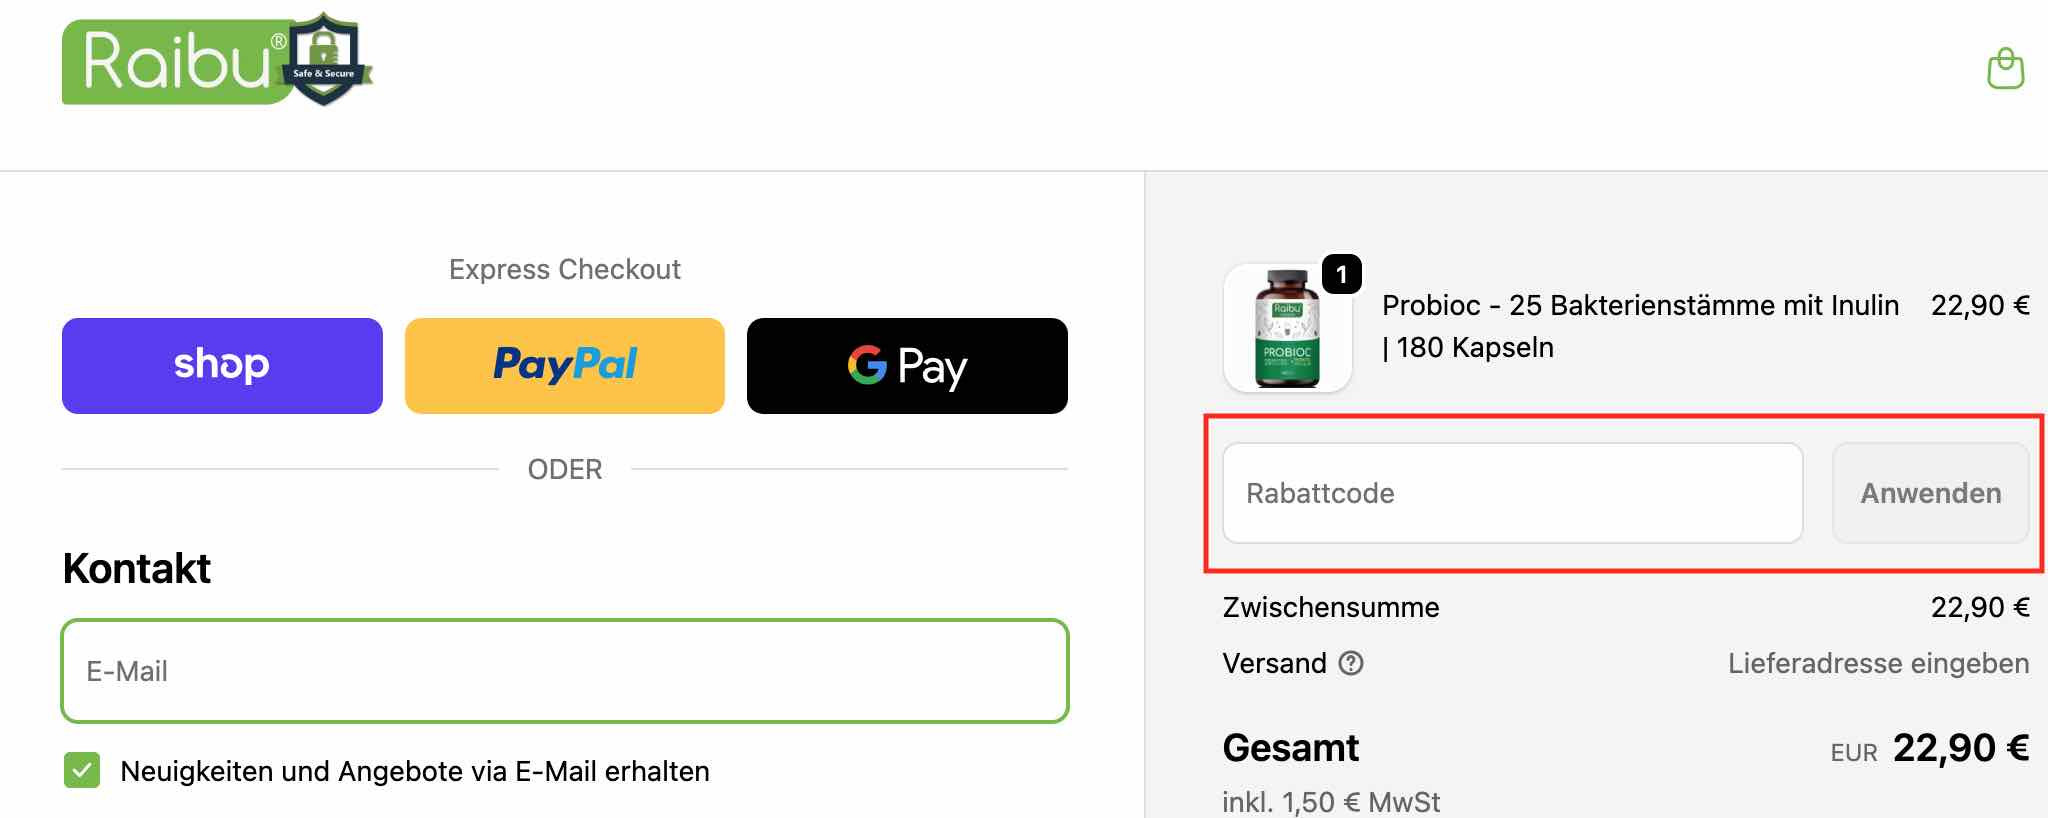Expand the Gesamt total breakdown
This screenshot has width=2048, height=818.
(1290, 747)
